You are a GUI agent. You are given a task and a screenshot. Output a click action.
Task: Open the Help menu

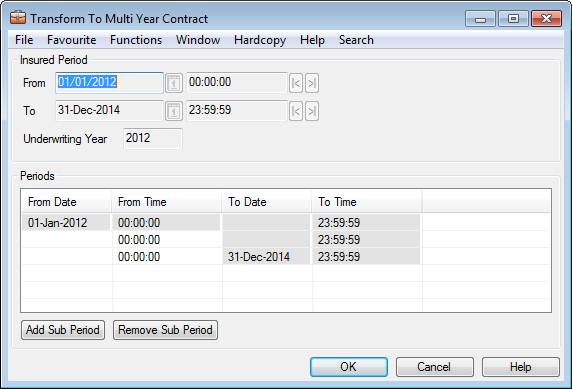(x=312, y=40)
